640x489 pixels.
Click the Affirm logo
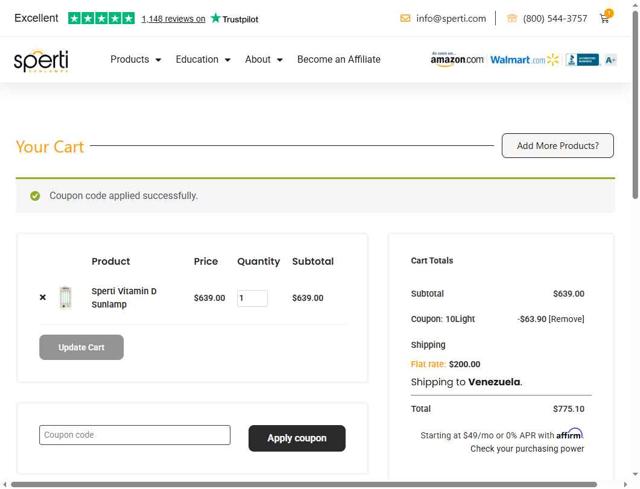pyautogui.click(x=570, y=434)
